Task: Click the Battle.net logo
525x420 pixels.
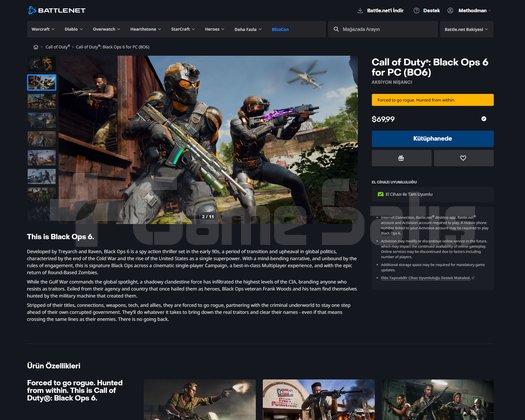Action: (x=57, y=10)
